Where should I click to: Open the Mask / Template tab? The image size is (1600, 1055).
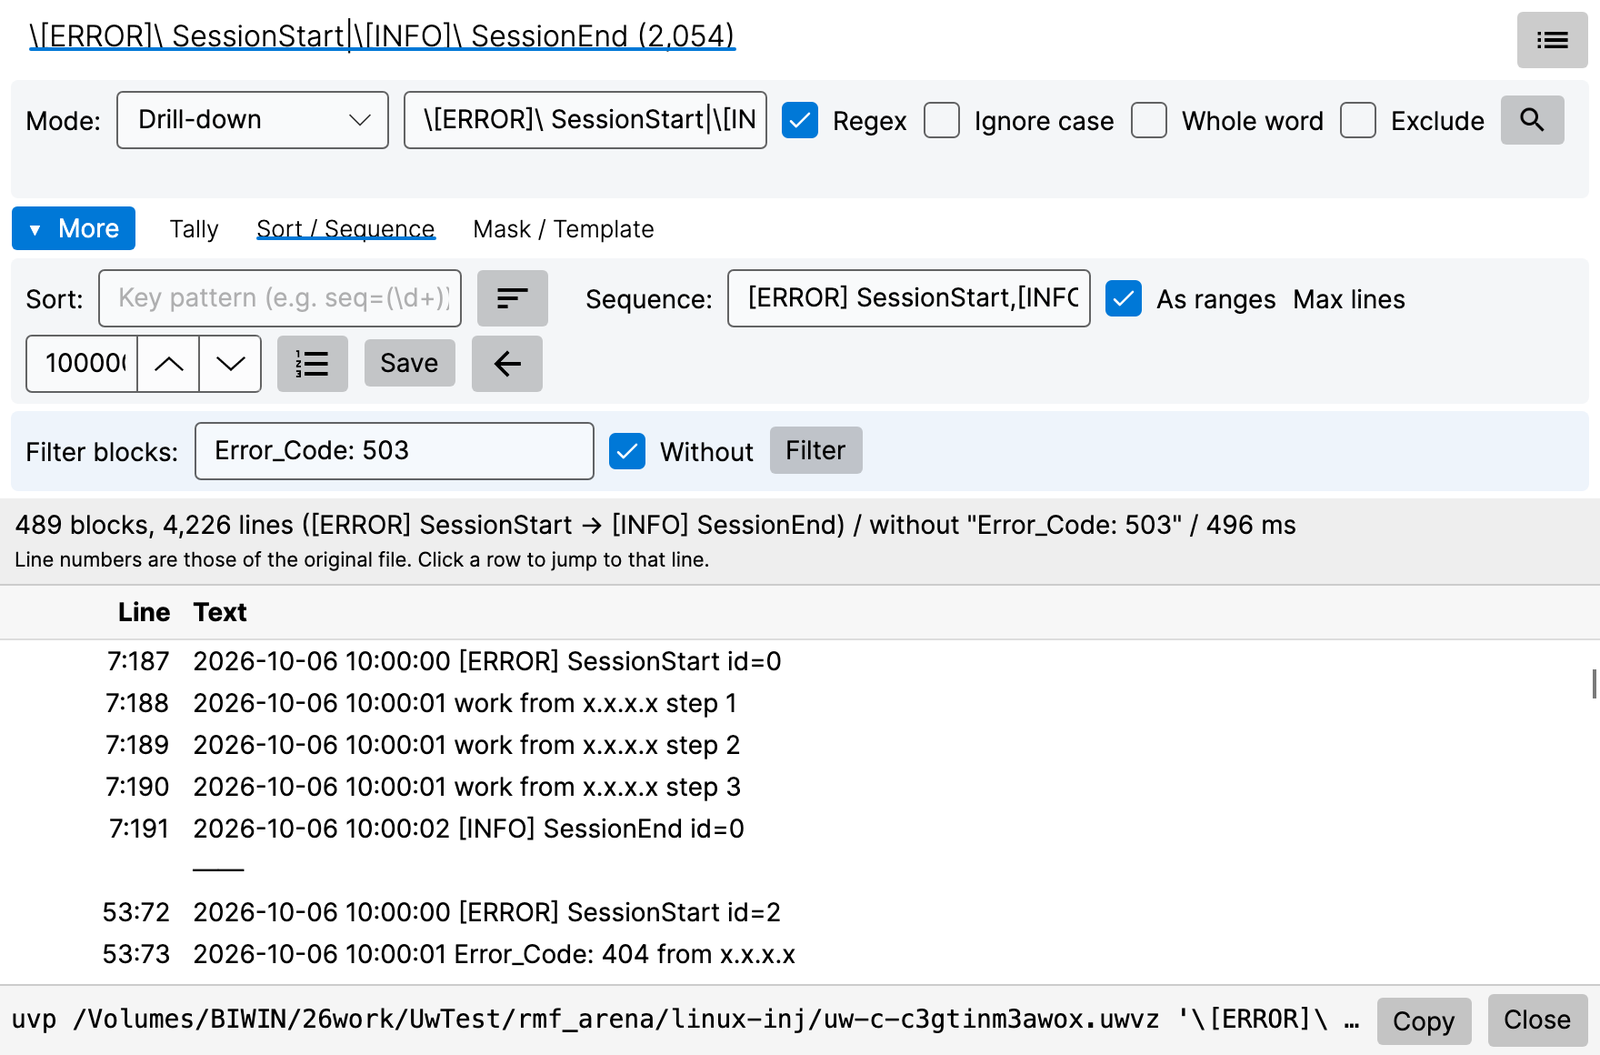563,229
